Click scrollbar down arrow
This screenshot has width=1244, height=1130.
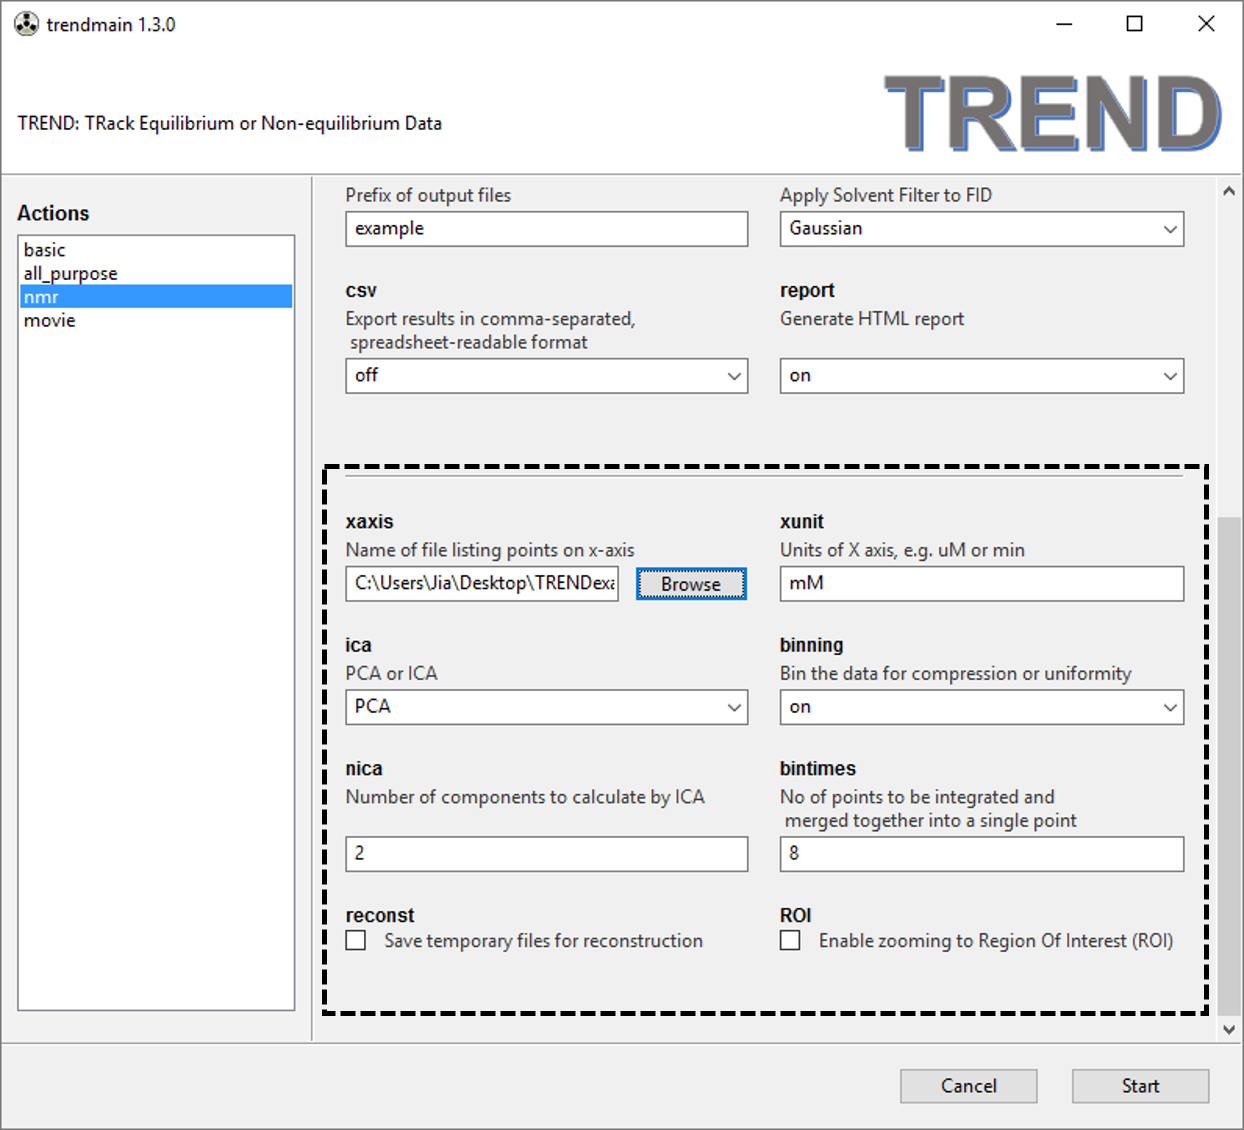[1228, 1030]
